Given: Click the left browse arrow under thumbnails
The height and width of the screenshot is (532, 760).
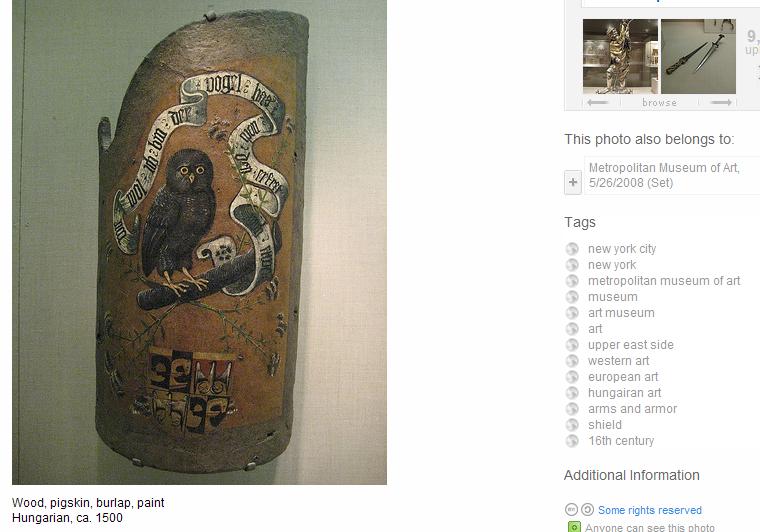Looking at the screenshot, I should pyautogui.click(x=597, y=102).
